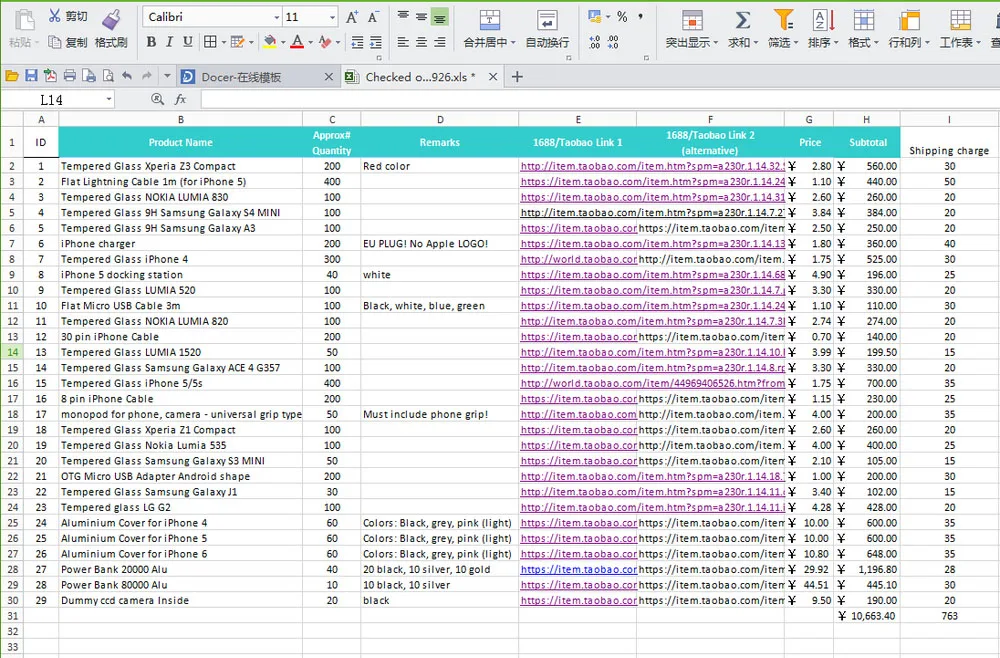Viewport: 1000px width, 658px height.
Task: Click the fill color yellow paint bucket
Action: pyautogui.click(x=269, y=42)
